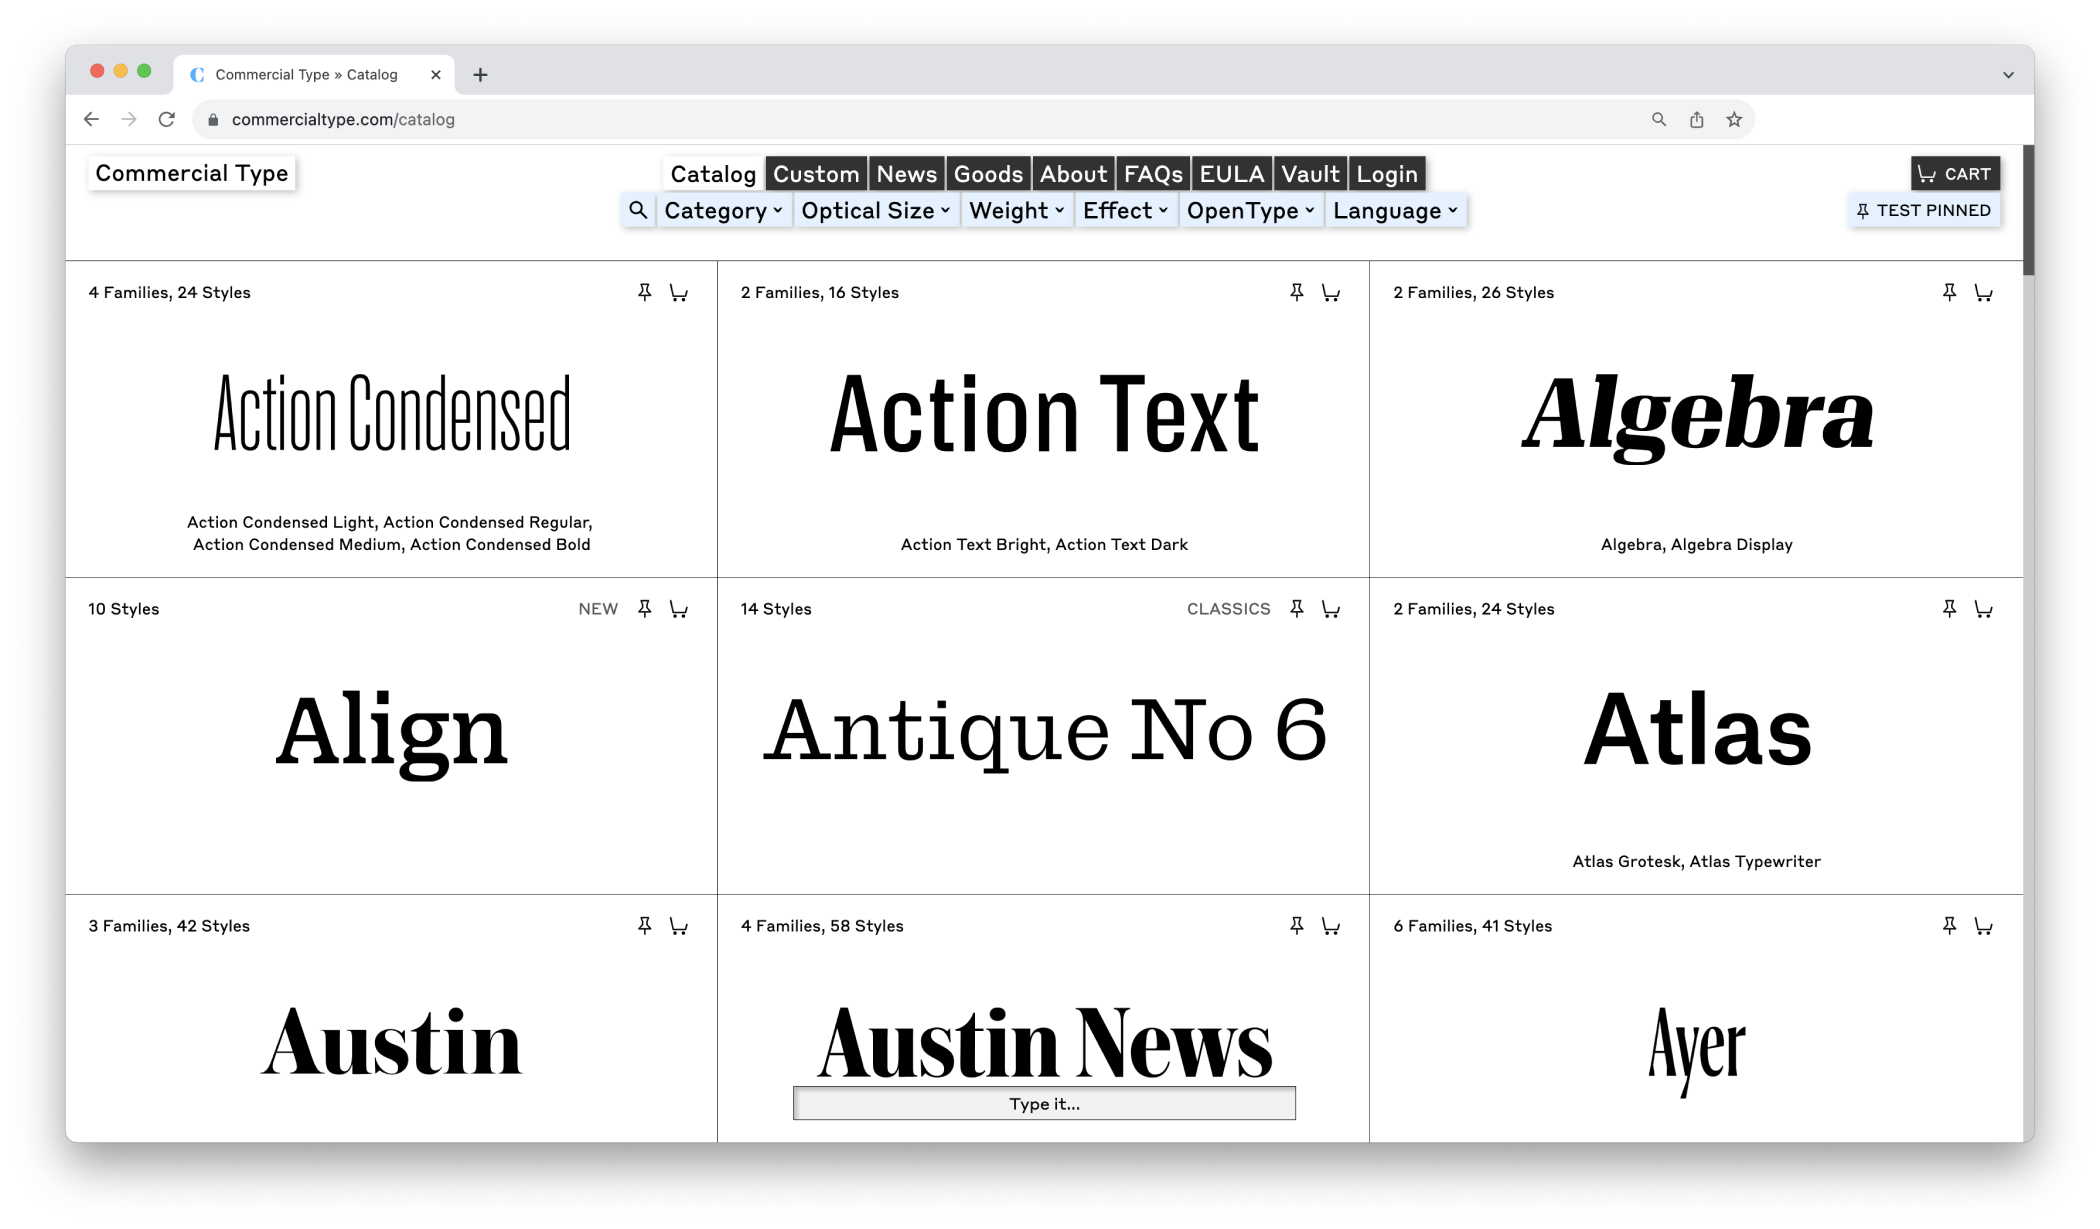Open the Language filter dropdown

point(1395,210)
